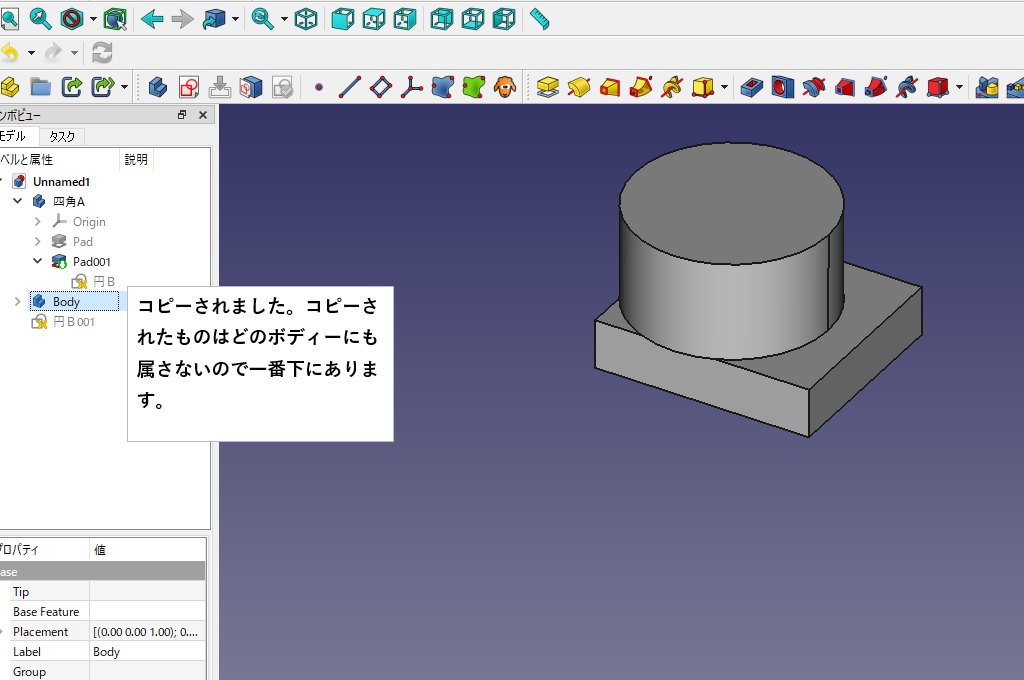The height and width of the screenshot is (680, 1024).
Task: Create a datum point
Action: tap(319, 86)
